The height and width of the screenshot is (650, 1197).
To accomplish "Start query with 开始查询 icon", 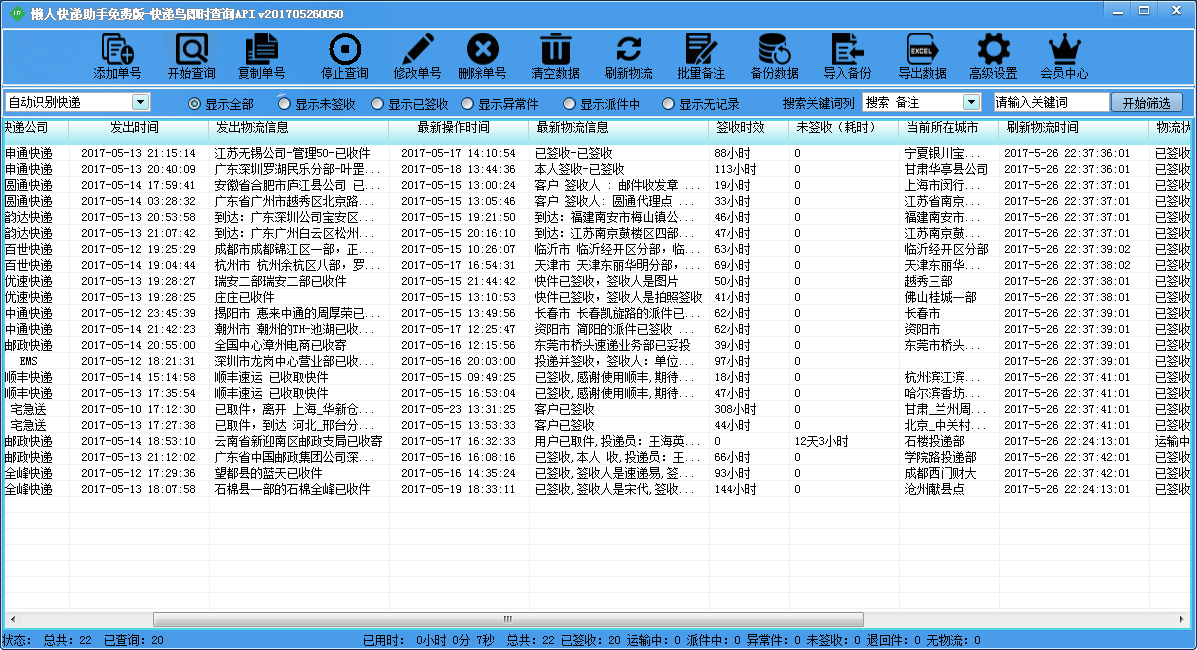I will click(x=192, y=57).
